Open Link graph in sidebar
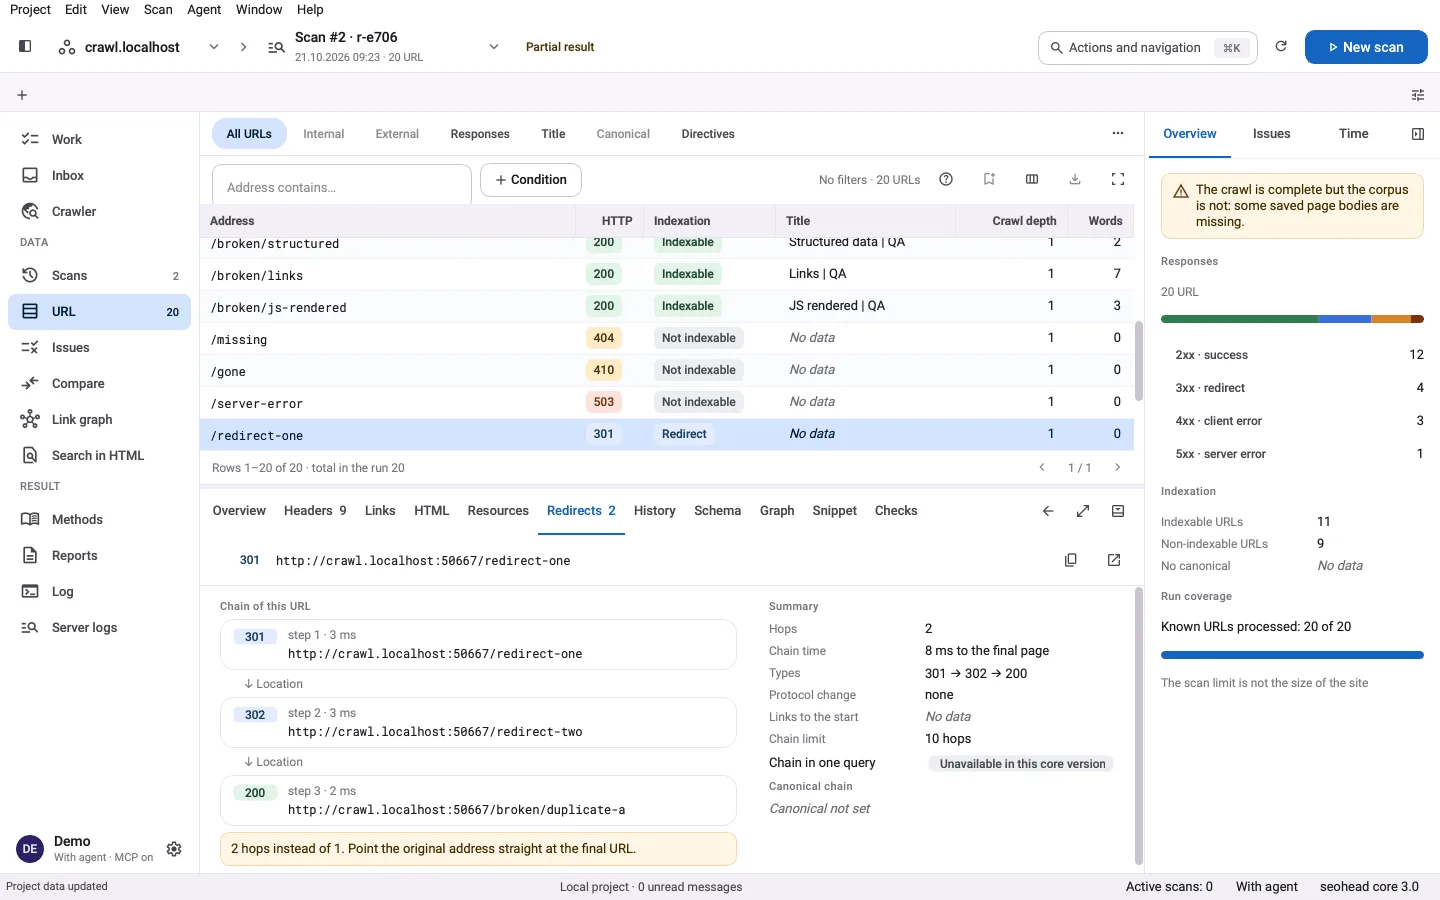Image resolution: width=1440 pixels, height=900 pixels. point(100,420)
